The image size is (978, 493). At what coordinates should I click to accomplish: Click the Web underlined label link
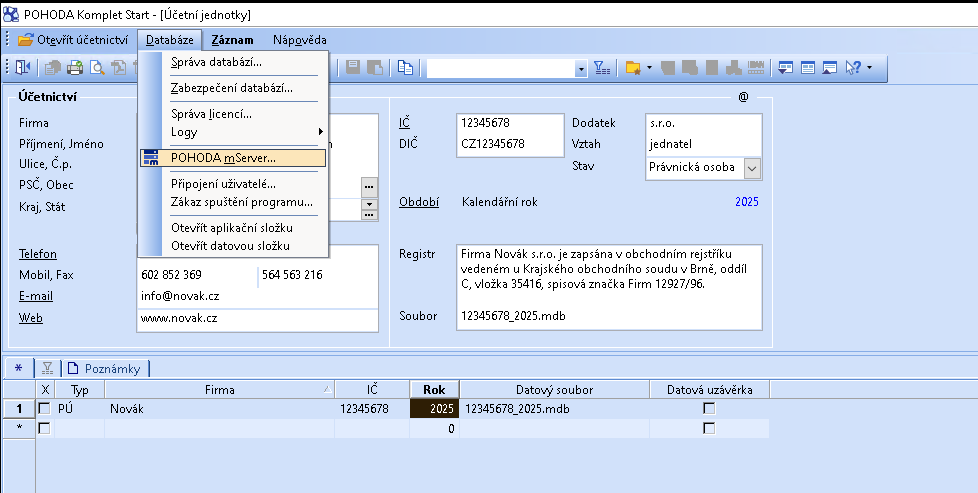click(x=31, y=318)
